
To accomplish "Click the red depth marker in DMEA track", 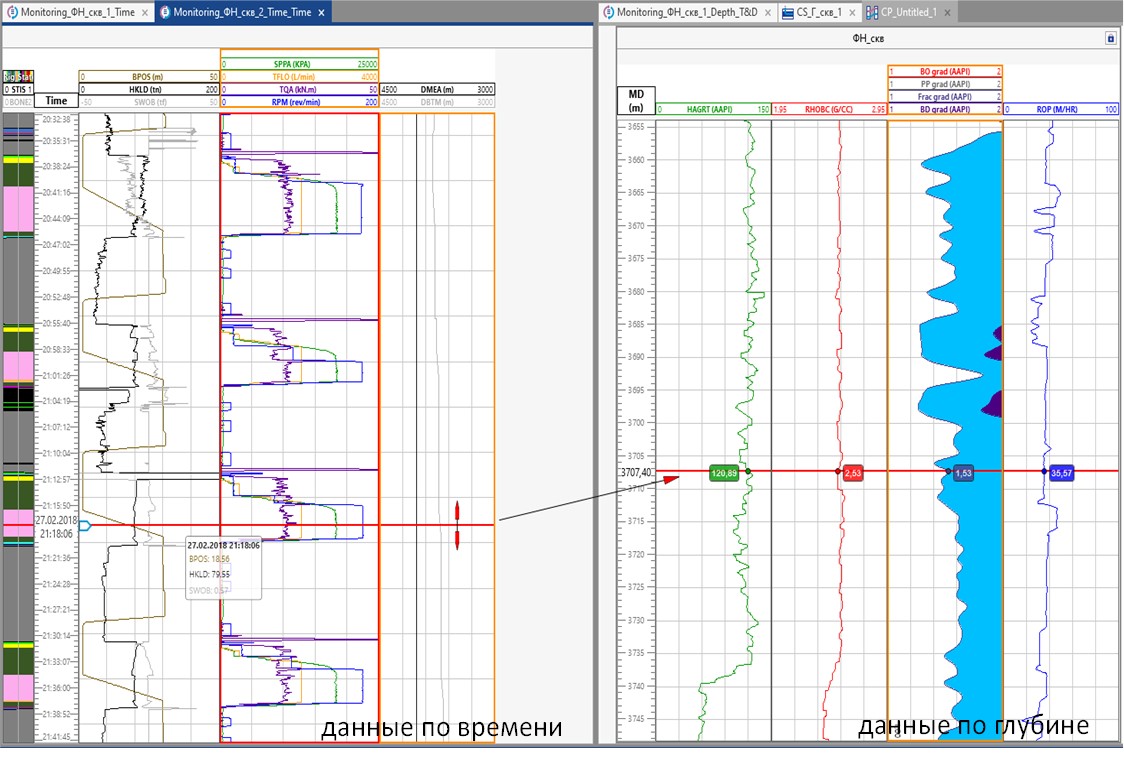I will [x=457, y=526].
